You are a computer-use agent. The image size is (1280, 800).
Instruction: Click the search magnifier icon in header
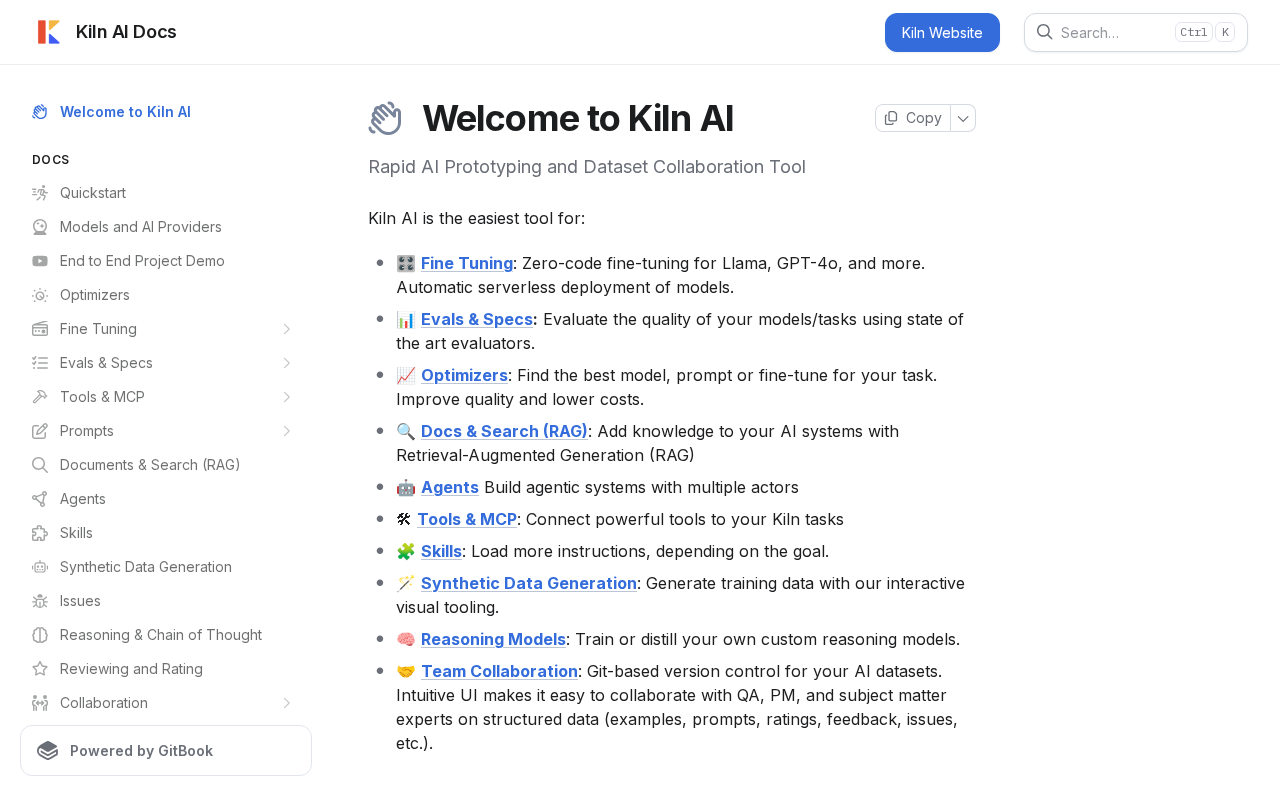pos(1045,32)
